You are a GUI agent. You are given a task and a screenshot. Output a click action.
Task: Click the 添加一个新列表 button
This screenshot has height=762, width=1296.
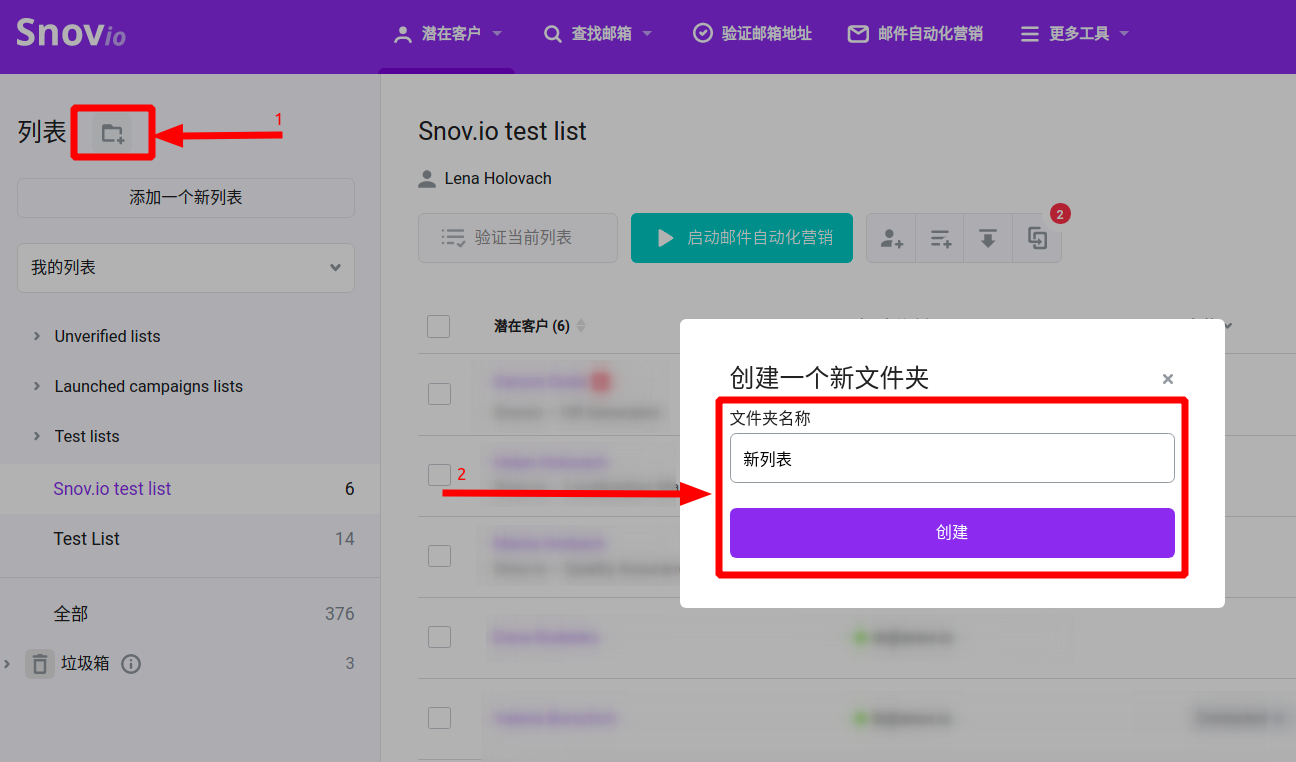[x=186, y=198]
